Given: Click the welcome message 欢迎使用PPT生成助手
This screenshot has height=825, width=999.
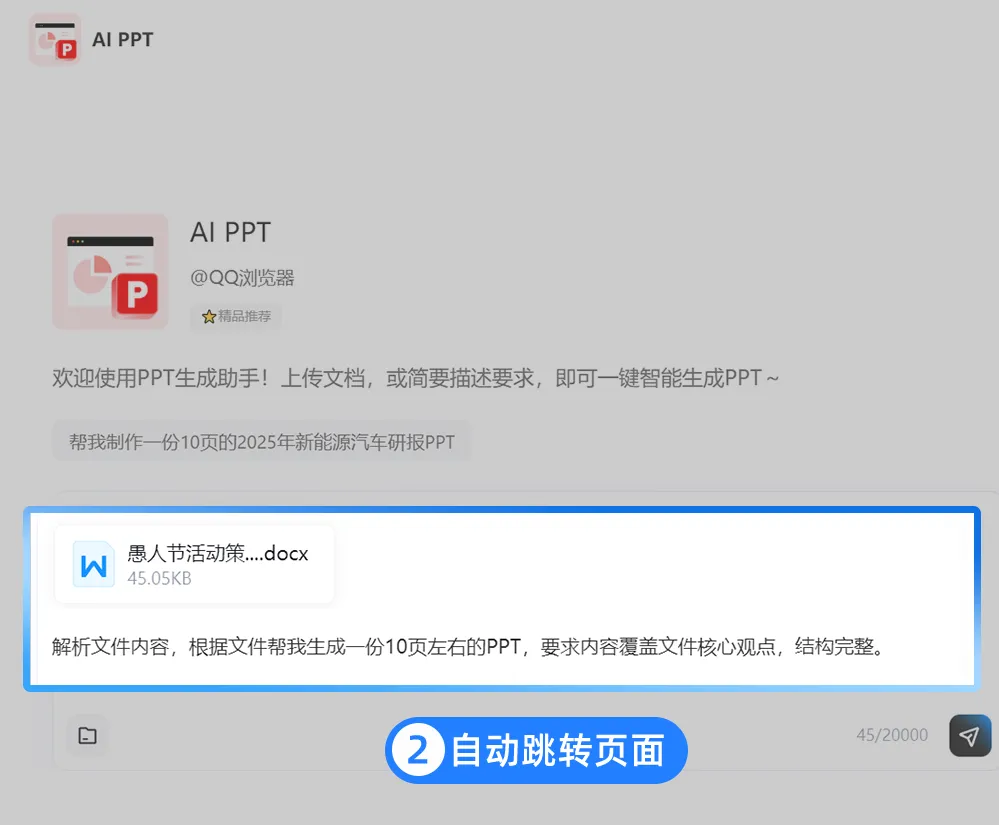Looking at the screenshot, I should pos(415,378).
